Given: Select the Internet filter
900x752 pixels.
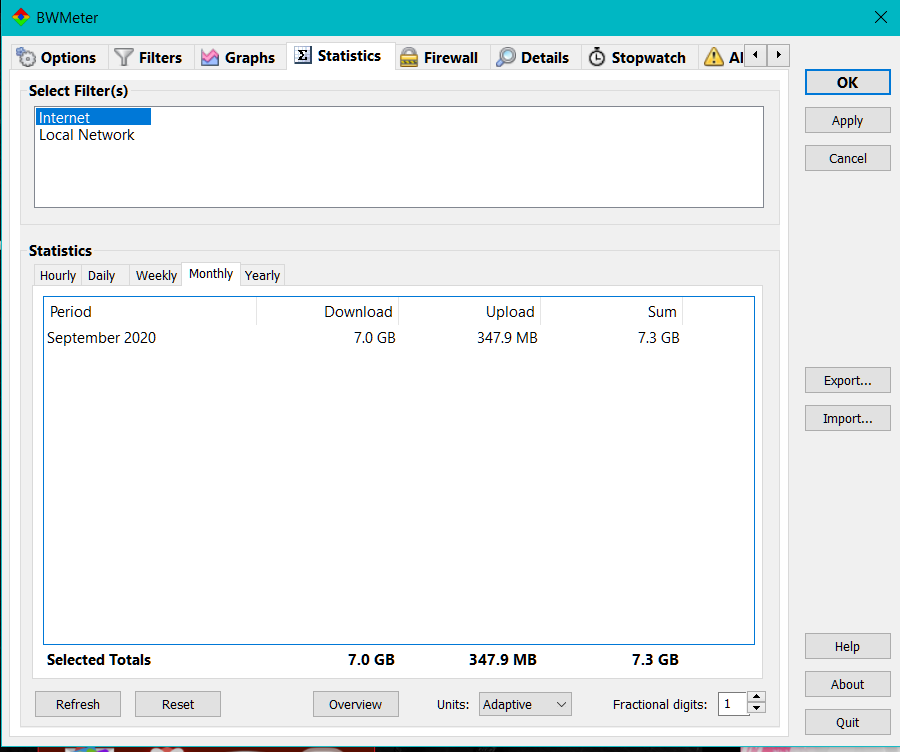Looking at the screenshot, I should point(93,117).
